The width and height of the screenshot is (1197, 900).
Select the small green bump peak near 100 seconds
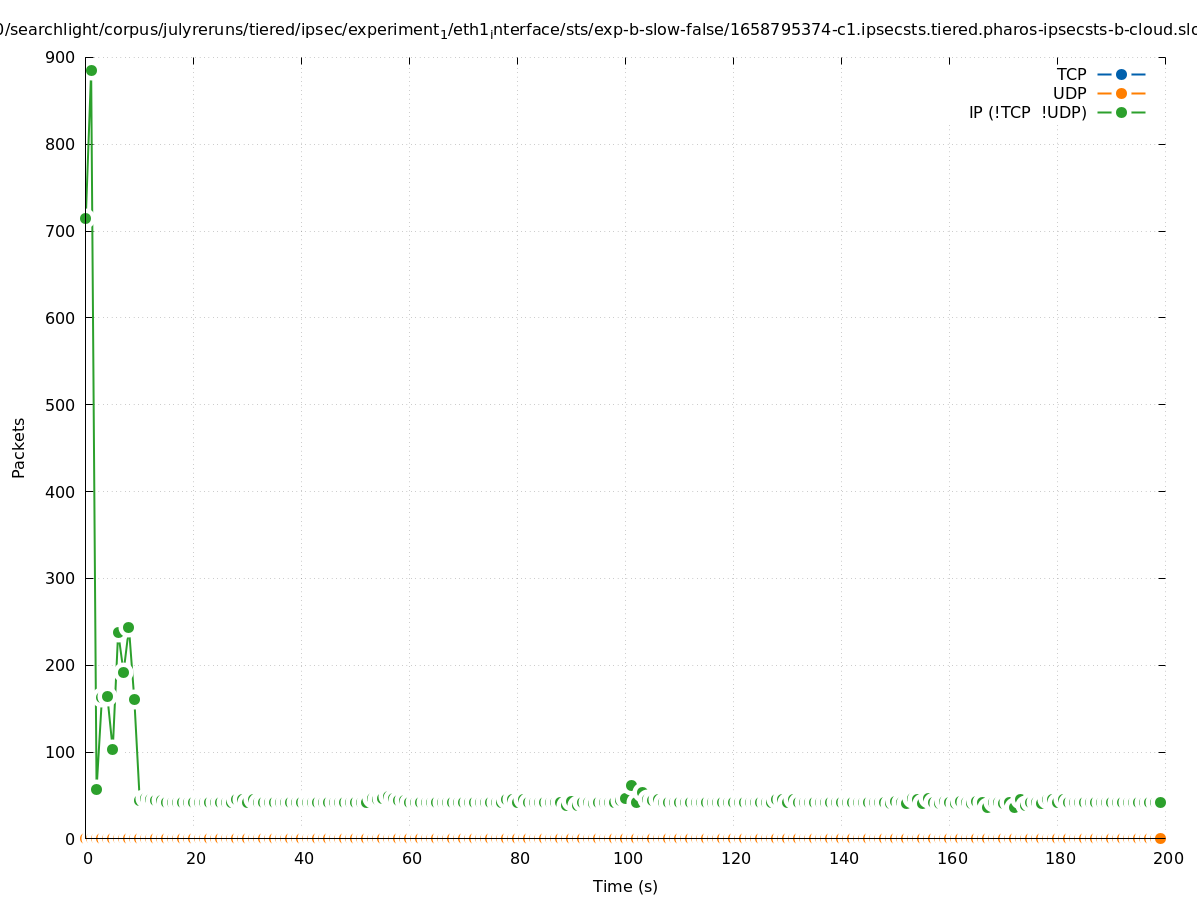coord(631,786)
